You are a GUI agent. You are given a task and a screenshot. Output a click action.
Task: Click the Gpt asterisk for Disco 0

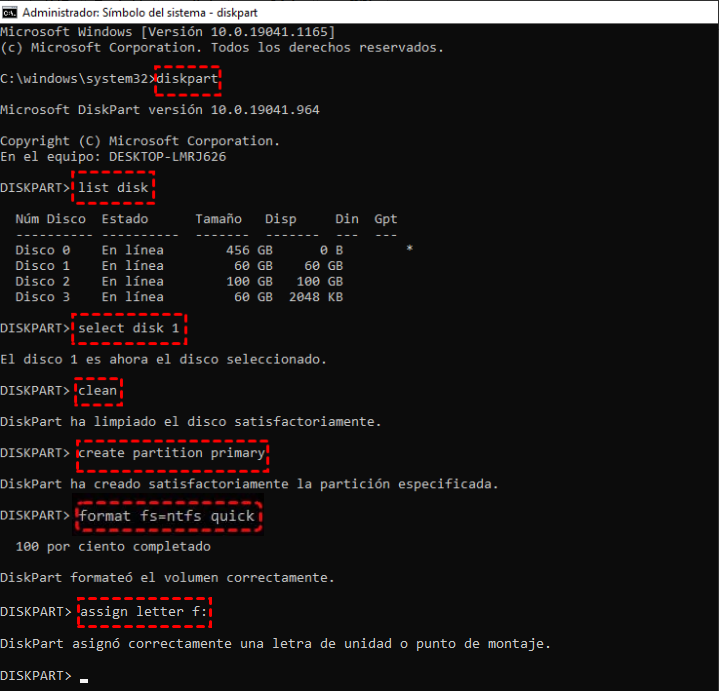pos(409,248)
